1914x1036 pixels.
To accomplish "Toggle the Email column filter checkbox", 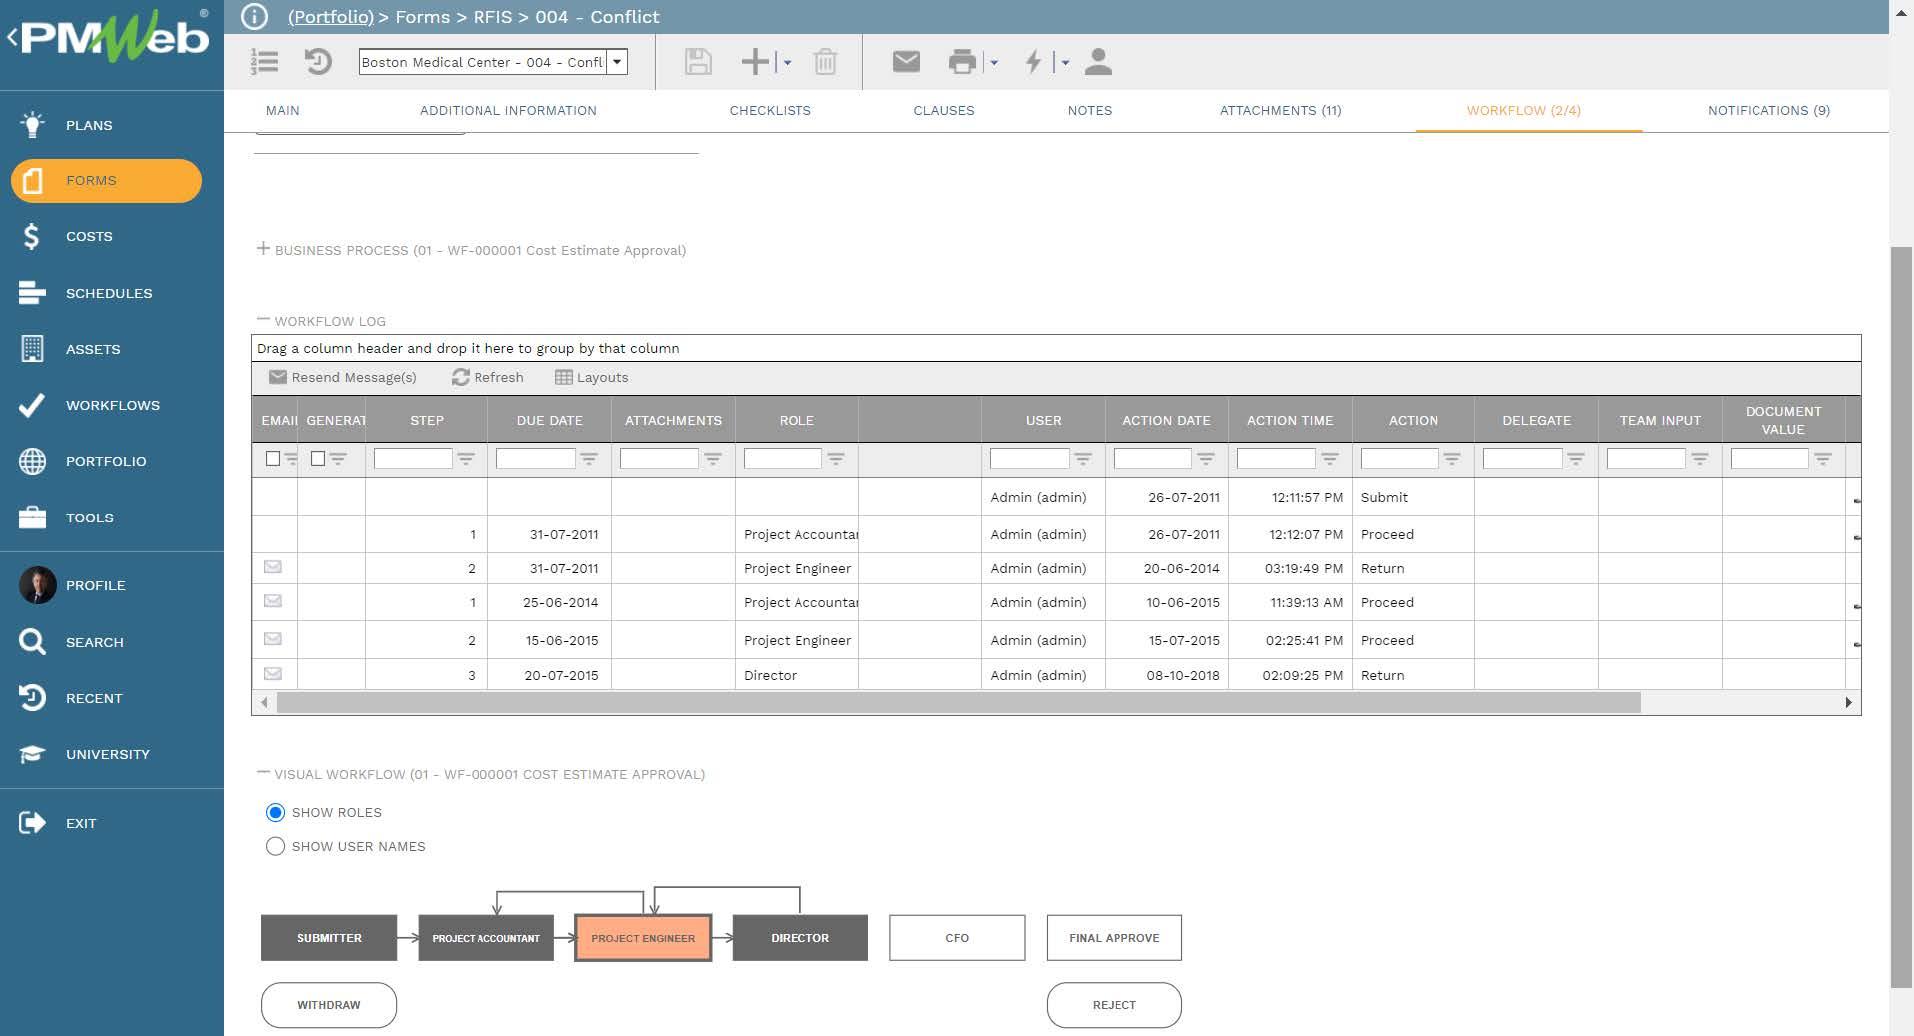I will [273, 459].
